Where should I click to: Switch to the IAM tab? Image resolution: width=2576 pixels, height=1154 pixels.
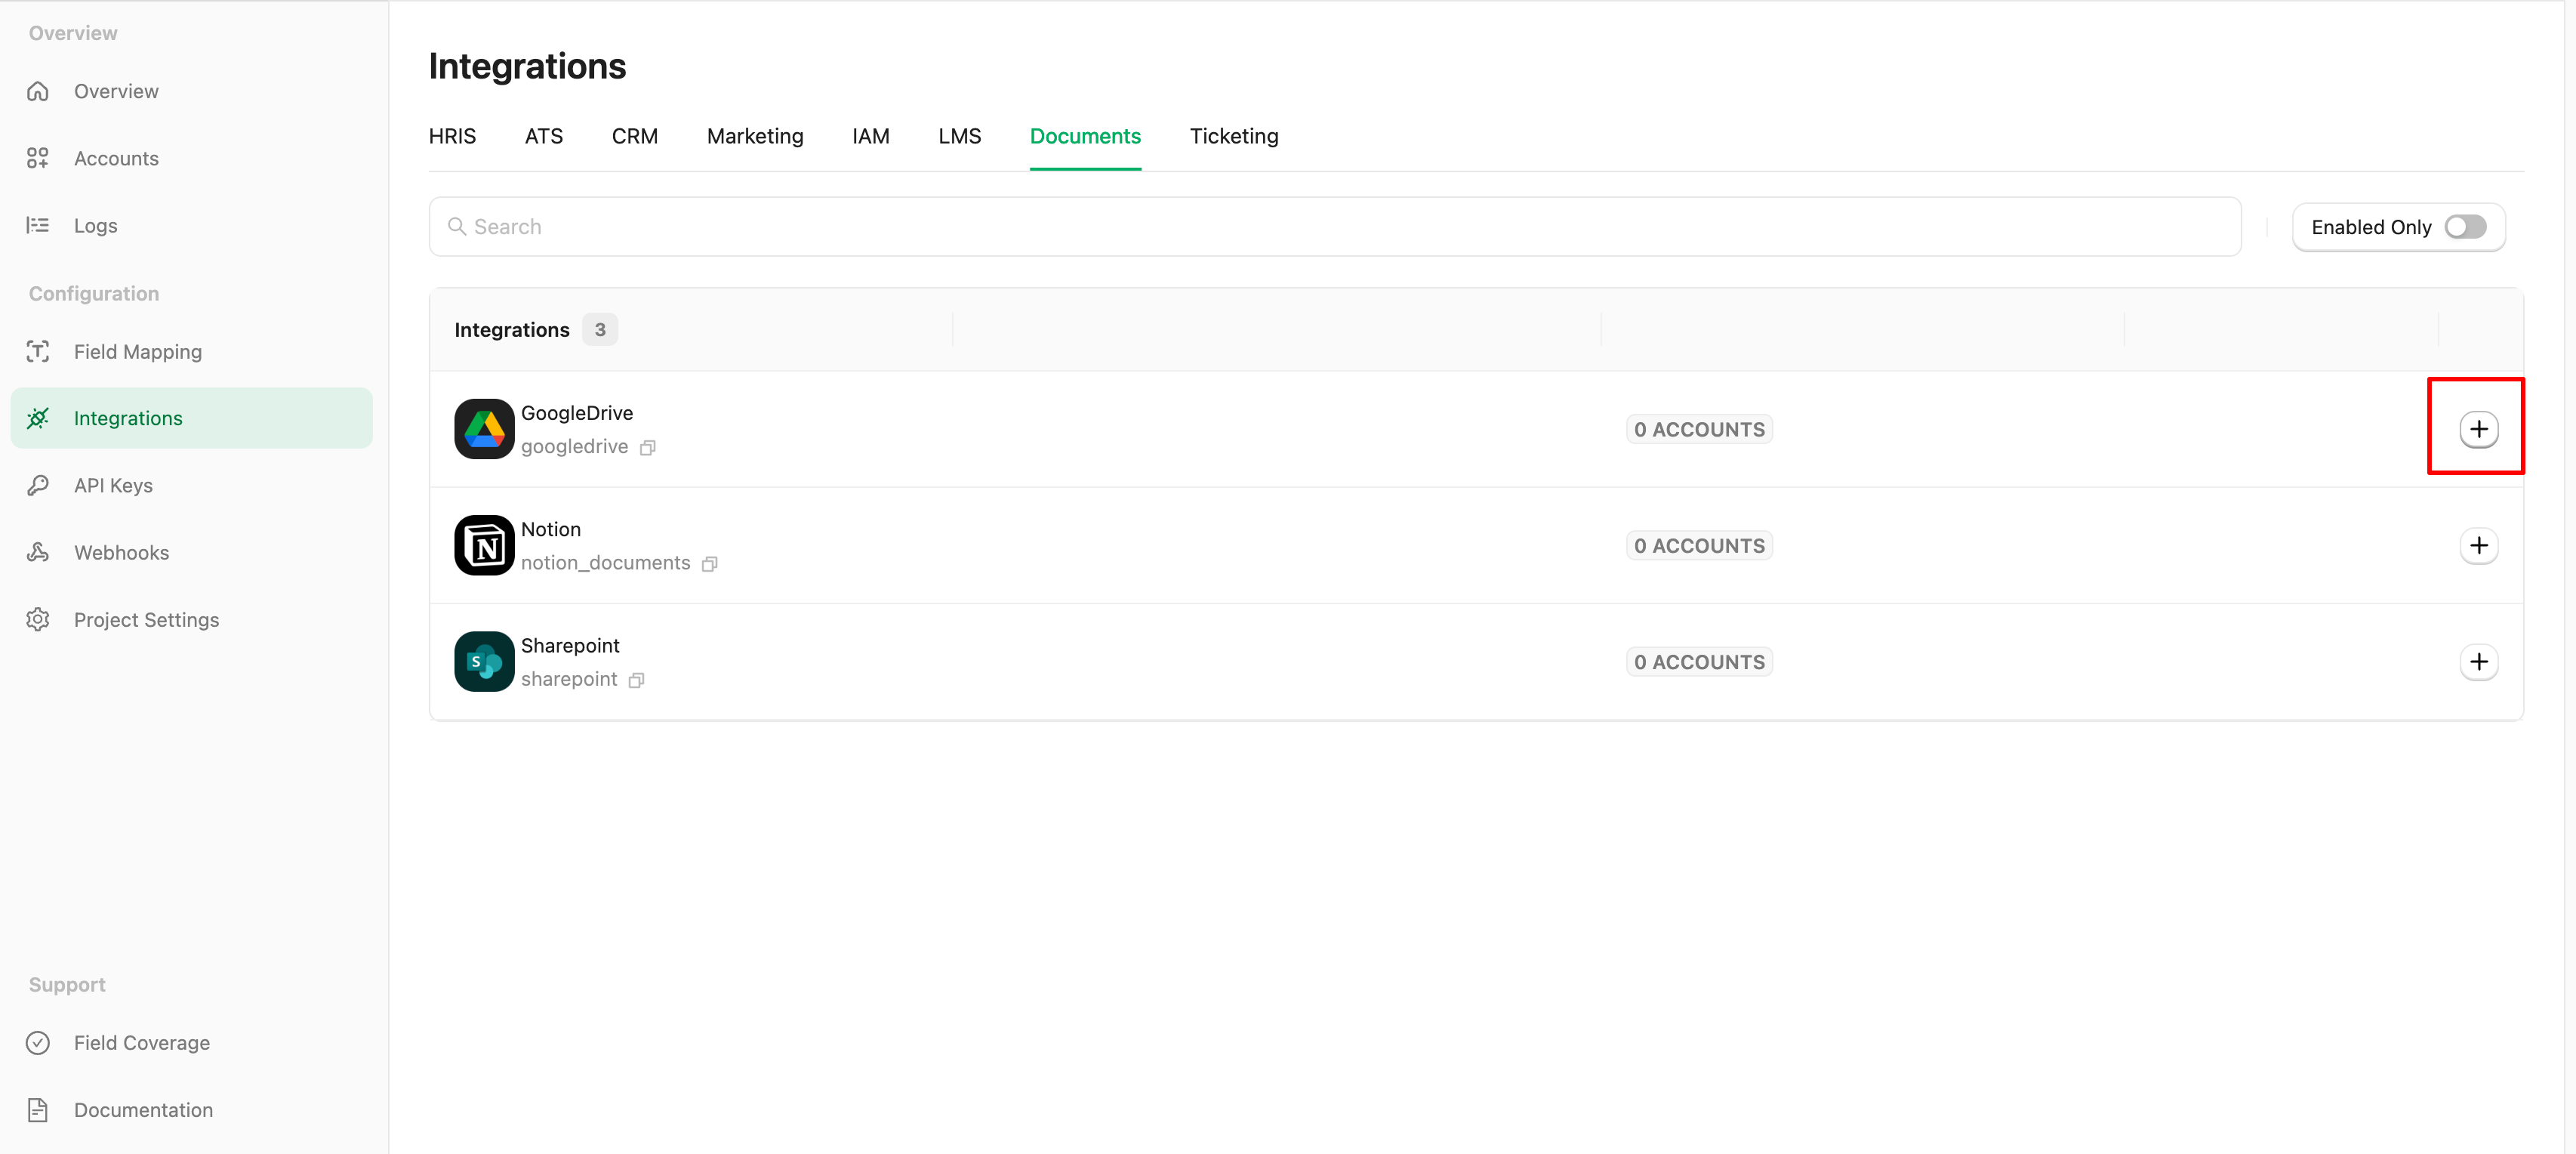click(x=871, y=136)
